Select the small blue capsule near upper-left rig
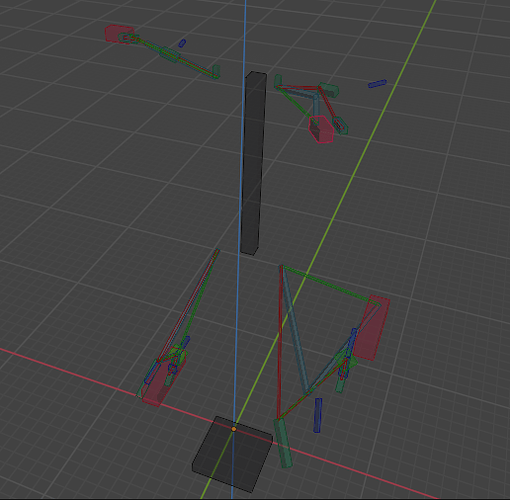This screenshot has width=510, height=500. pyautogui.click(x=182, y=43)
